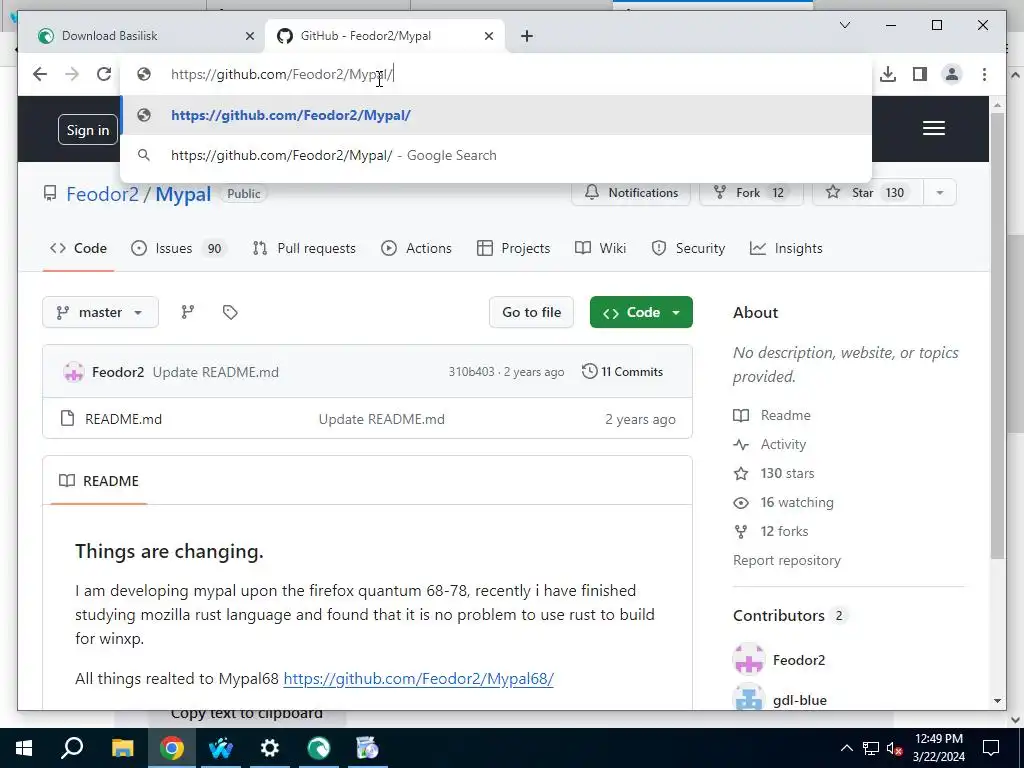Open the Settings gear taskbar icon

click(x=270, y=748)
